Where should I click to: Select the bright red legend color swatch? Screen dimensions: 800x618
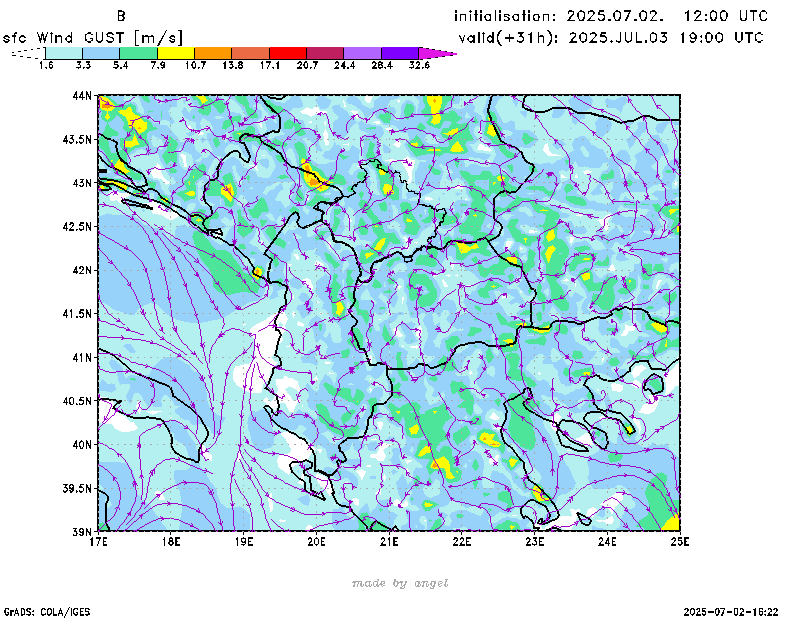click(288, 52)
